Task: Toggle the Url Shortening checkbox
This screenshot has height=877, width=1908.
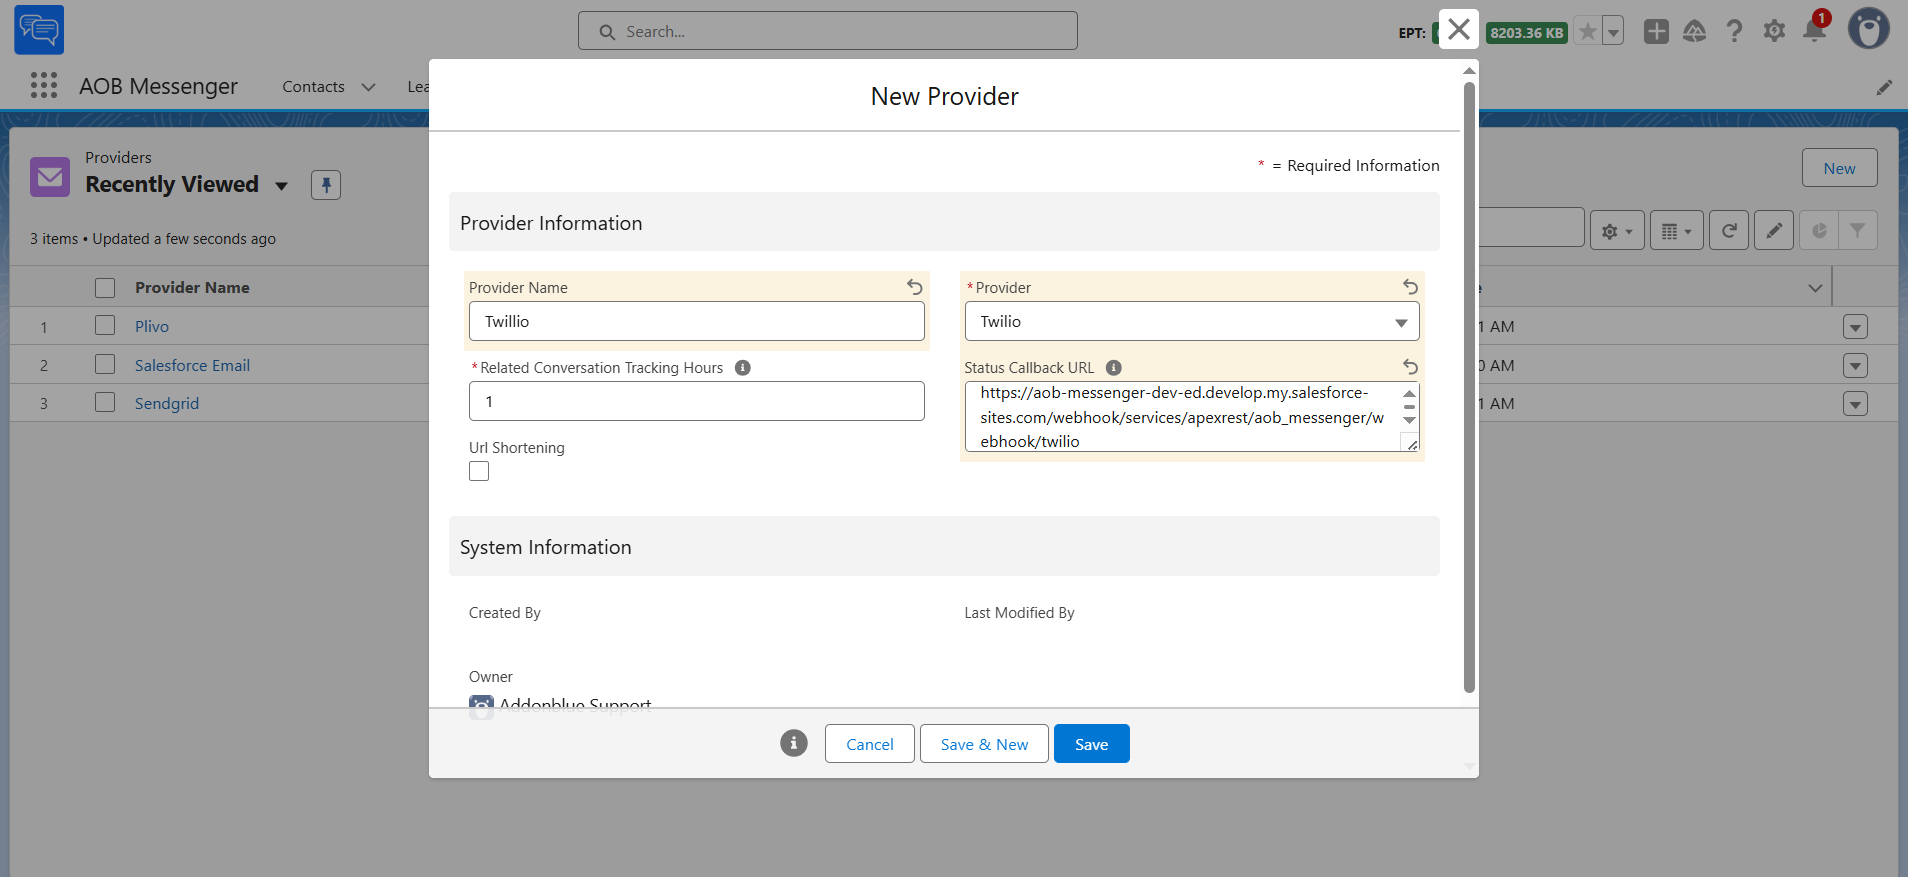Action: coord(479,471)
